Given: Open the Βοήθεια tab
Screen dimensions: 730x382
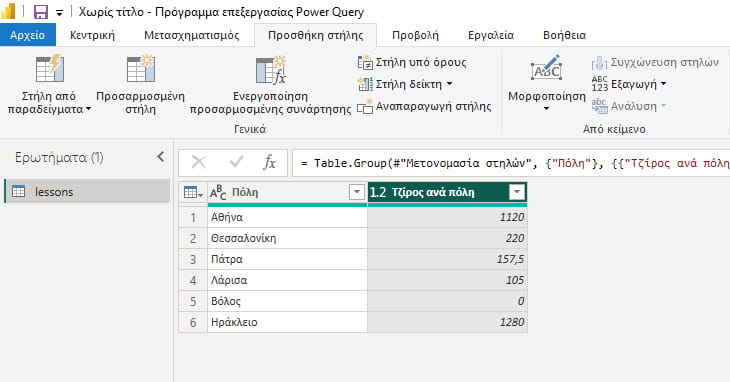Looking at the screenshot, I should 564,35.
